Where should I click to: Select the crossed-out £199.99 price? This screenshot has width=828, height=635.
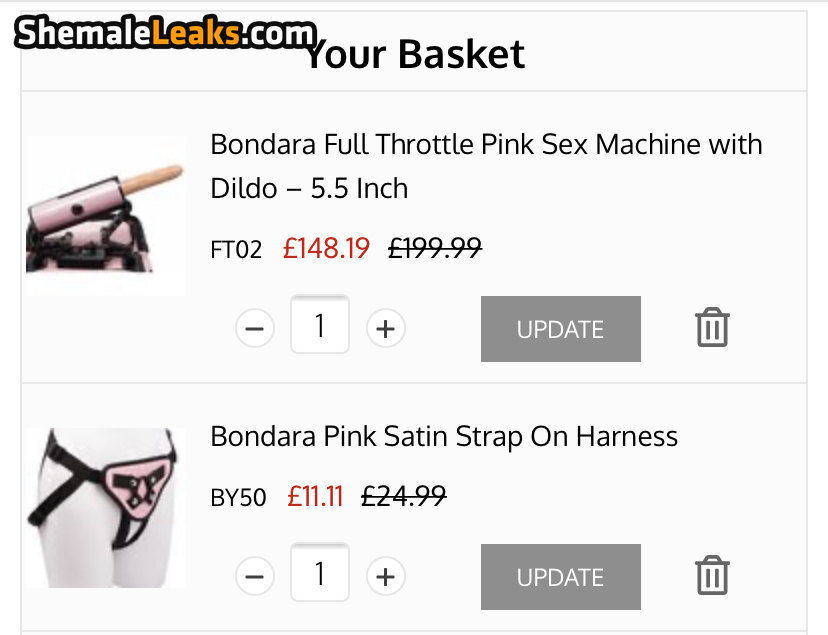point(434,248)
